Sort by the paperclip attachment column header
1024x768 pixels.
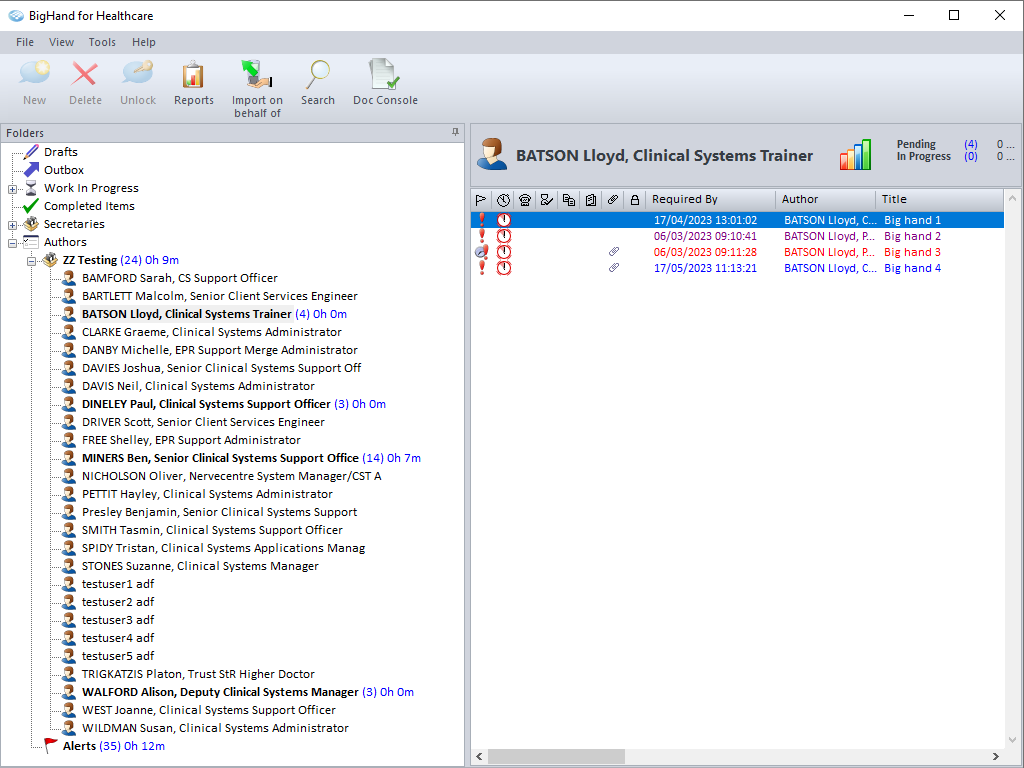(613, 200)
